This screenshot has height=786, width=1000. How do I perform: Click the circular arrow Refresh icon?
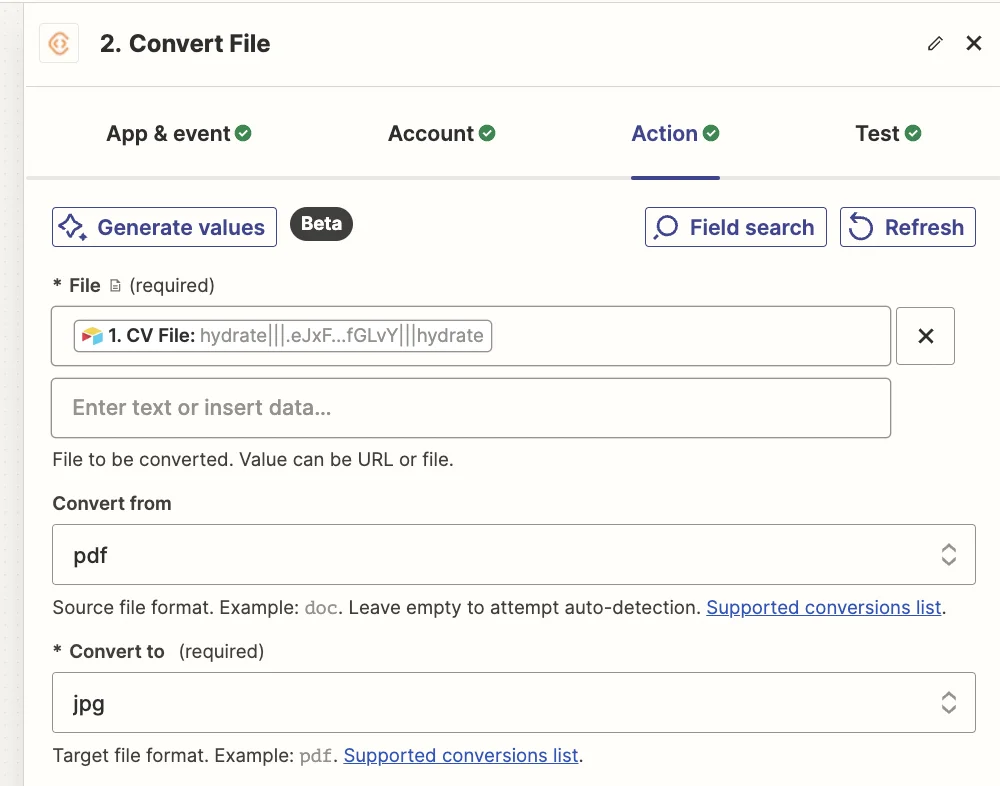point(861,228)
